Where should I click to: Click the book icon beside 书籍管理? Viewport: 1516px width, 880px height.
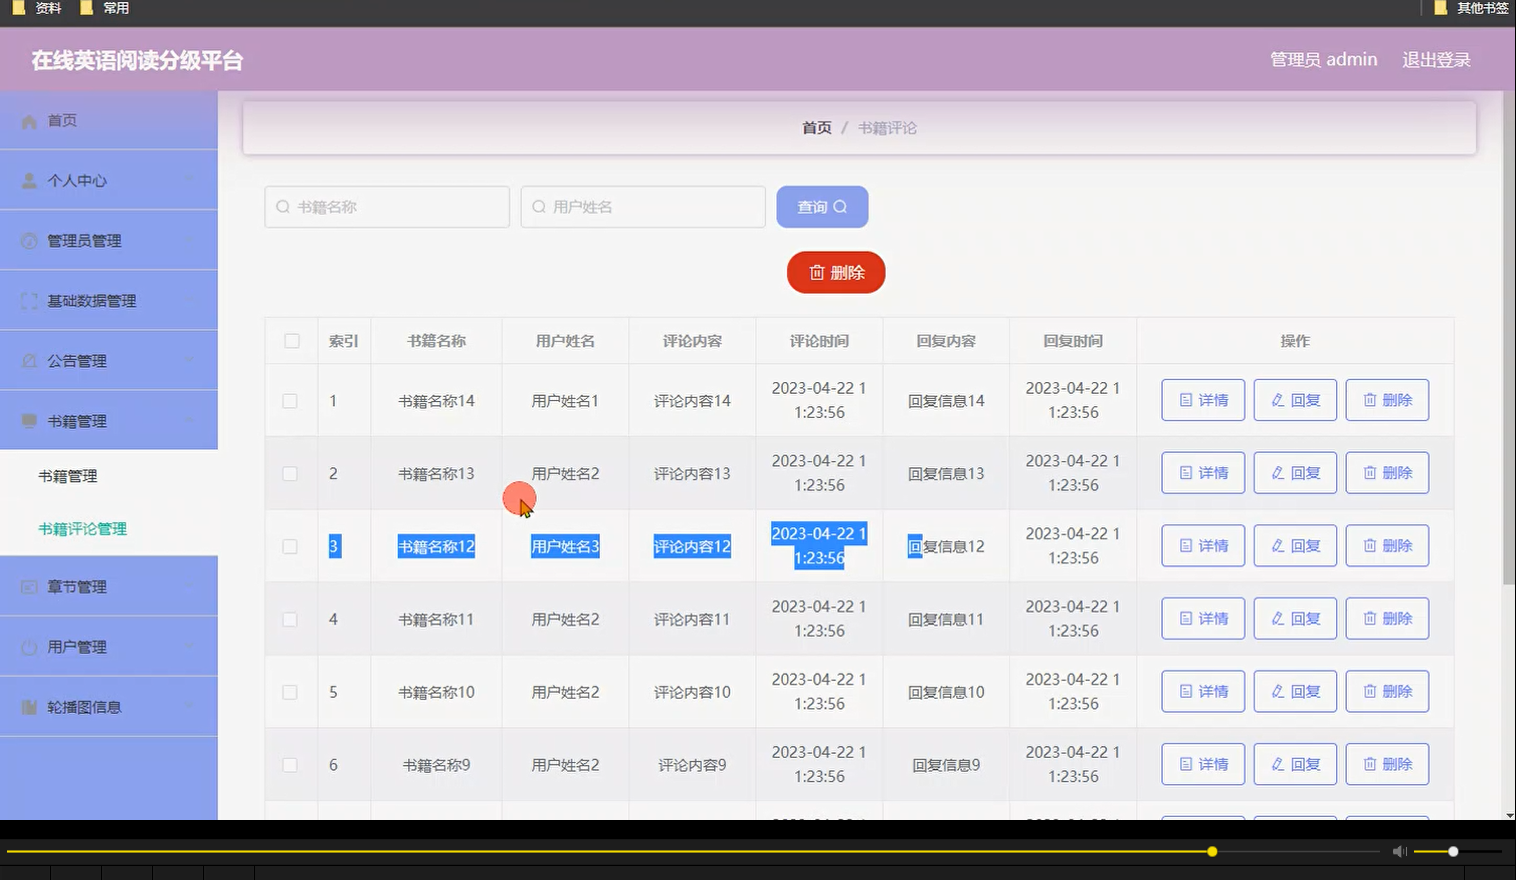[x=30, y=421]
